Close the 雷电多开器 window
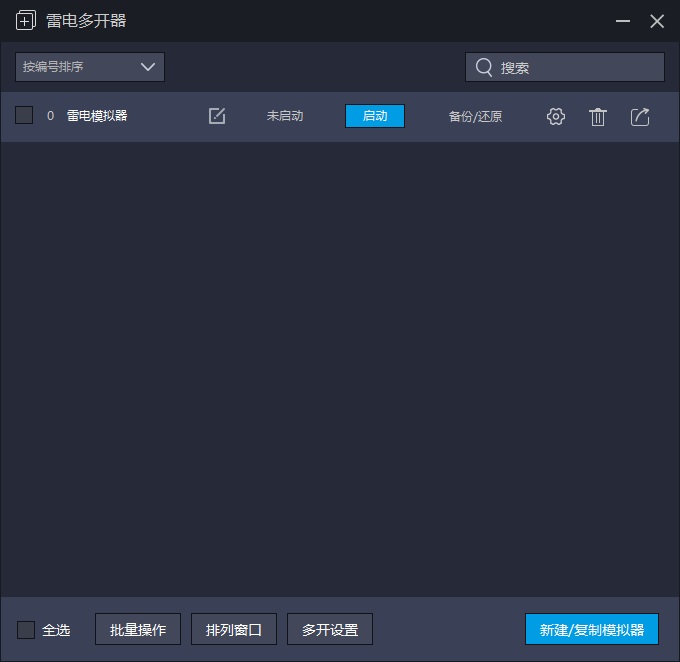Viewport: 680px width, 662px height. pos(657,21)
